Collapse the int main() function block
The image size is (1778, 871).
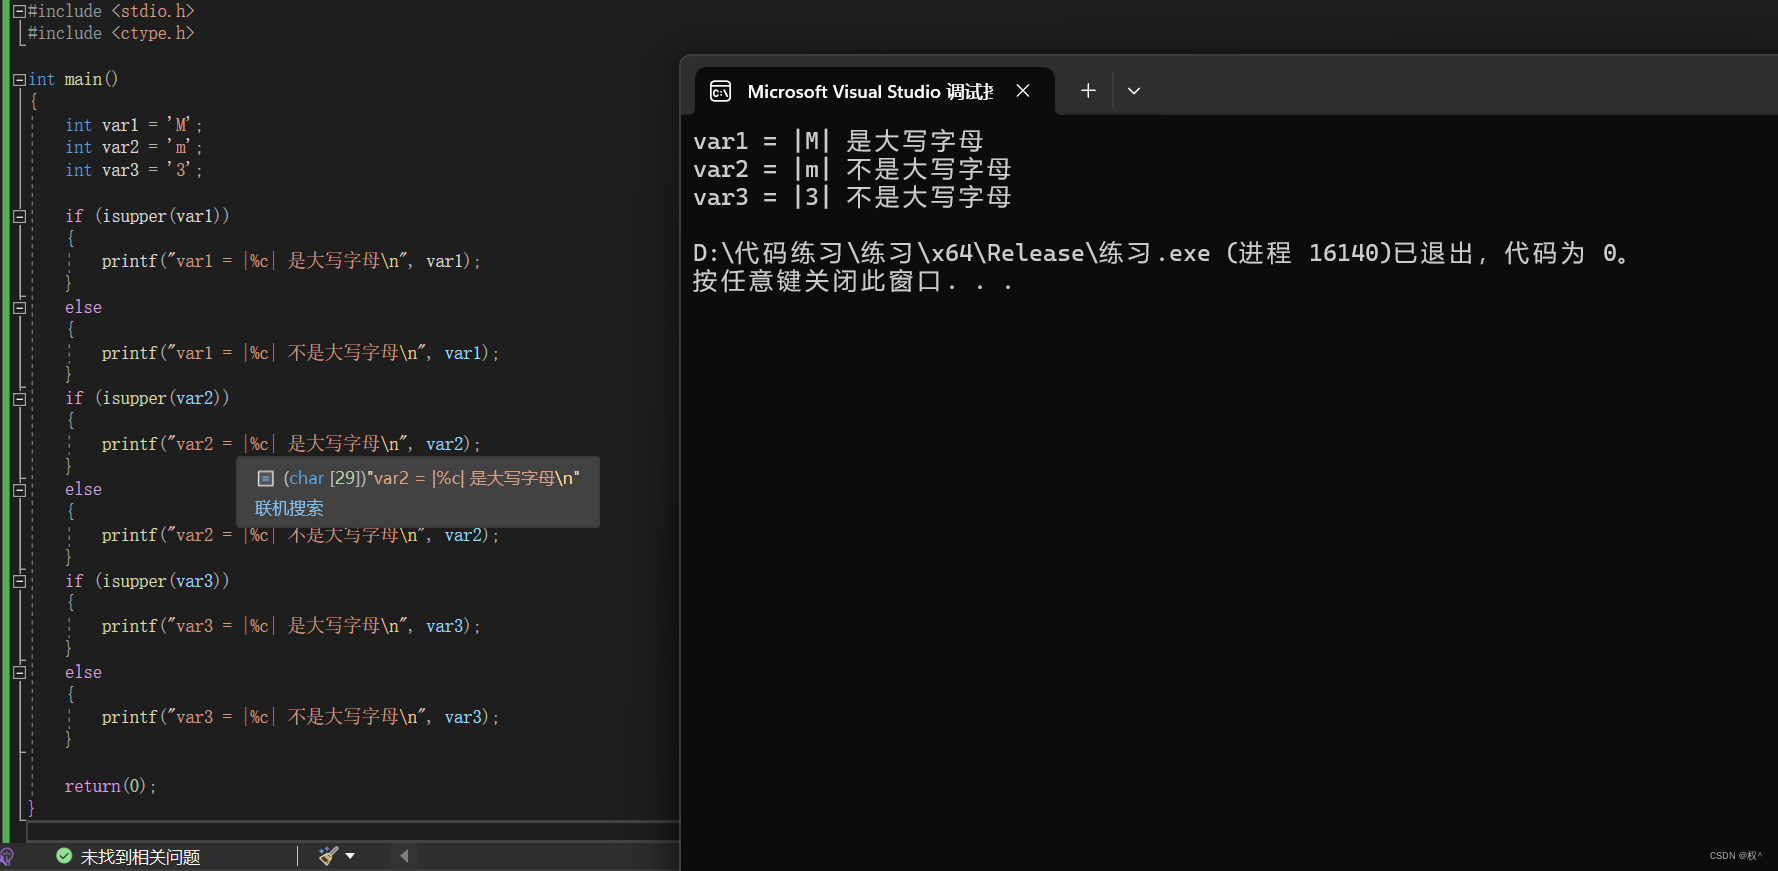click(19, 79)
